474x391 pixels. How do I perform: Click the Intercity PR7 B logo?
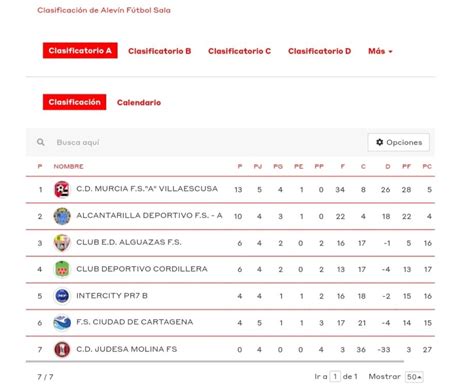[x=62, y=296]
